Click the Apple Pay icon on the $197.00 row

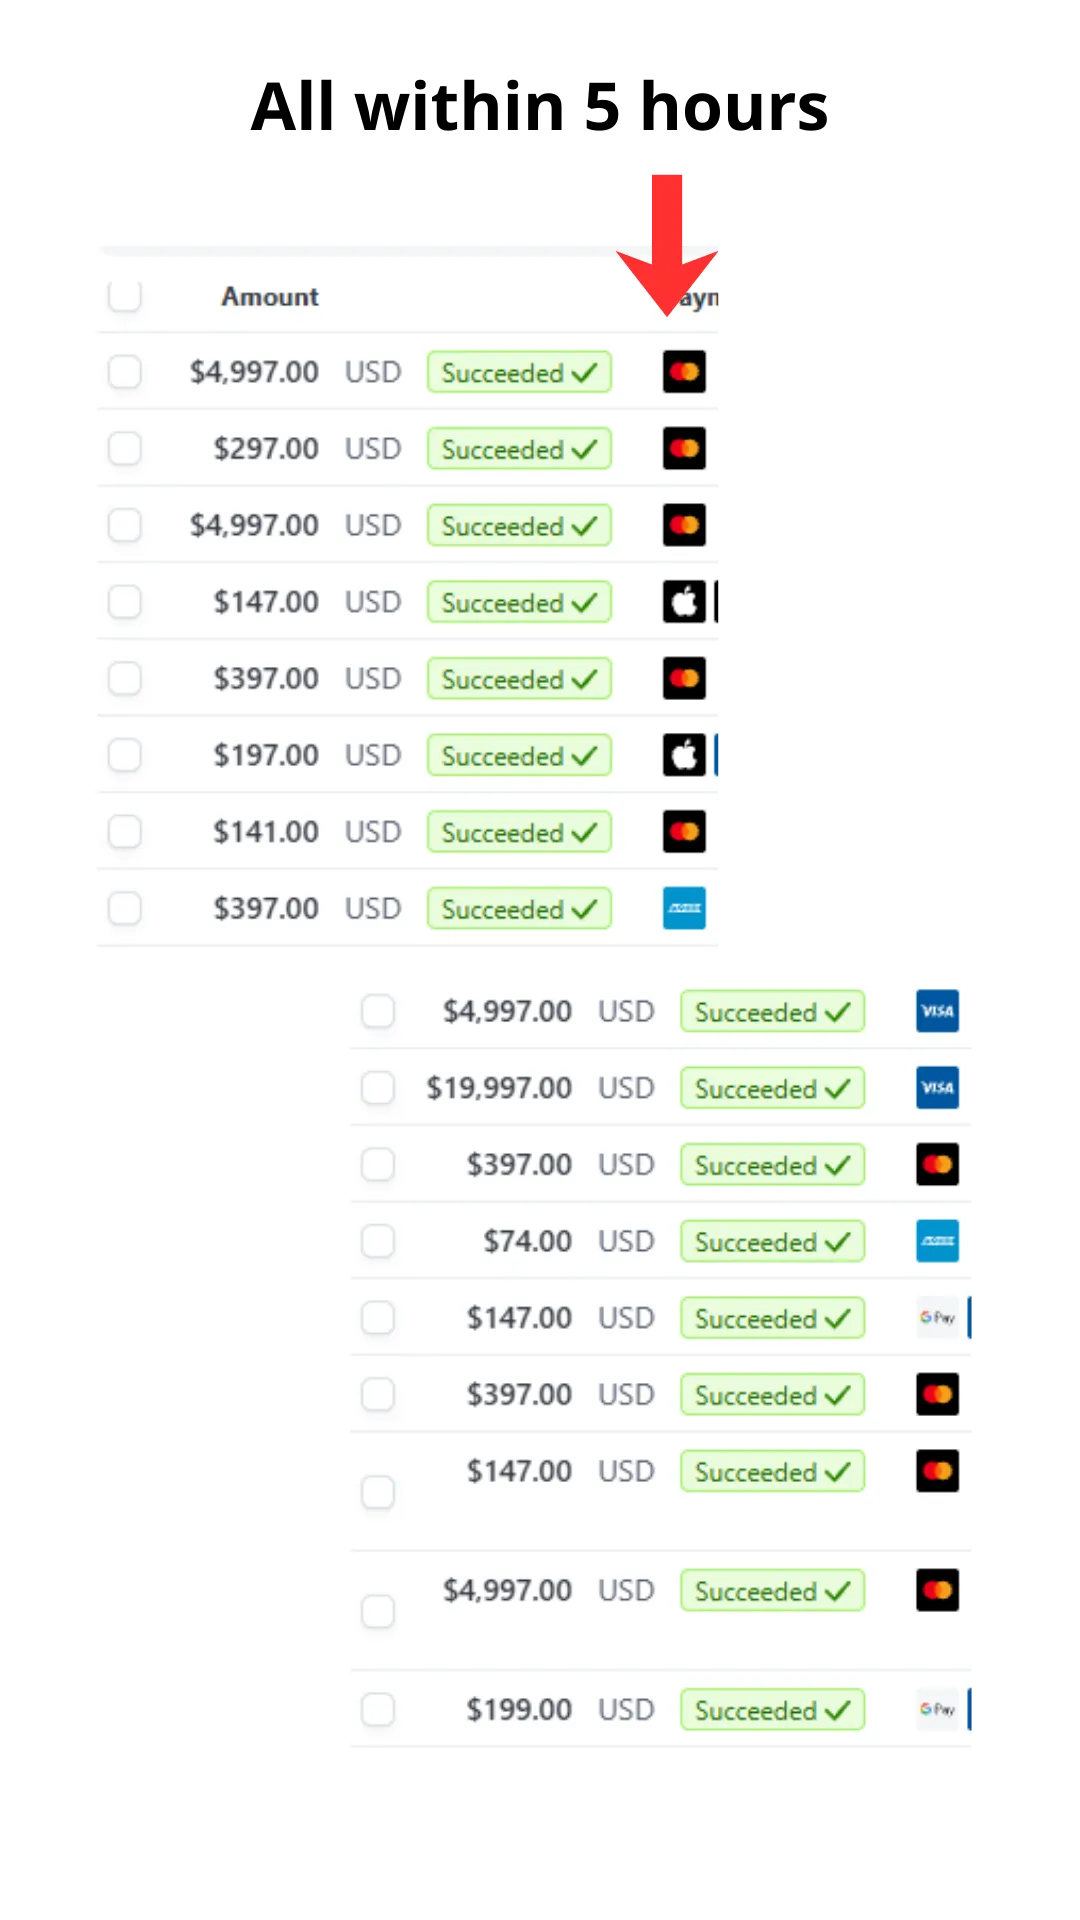(x=684, y=755)
